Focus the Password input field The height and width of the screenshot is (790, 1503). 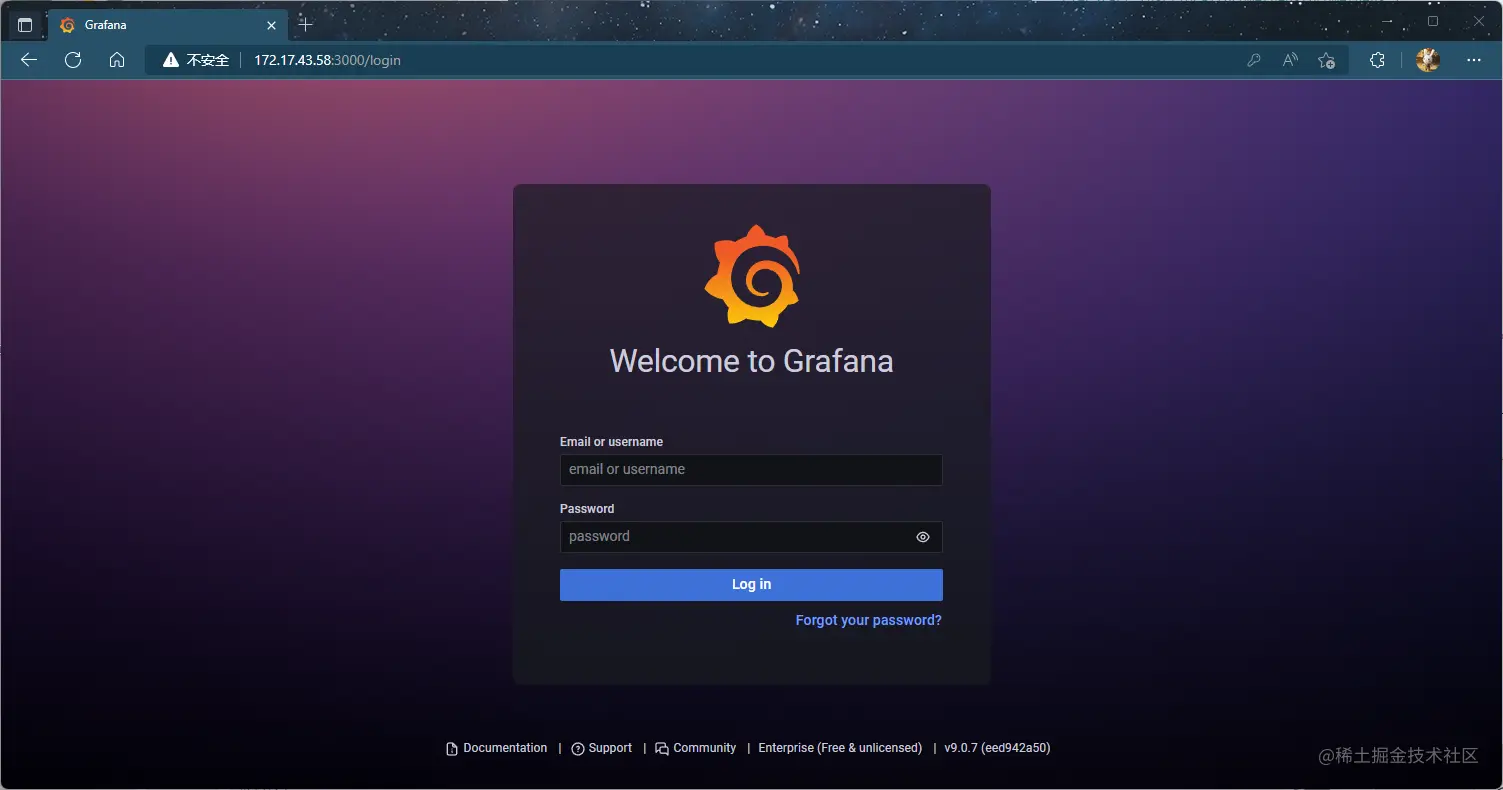pyautogui.click(x=751, y=537)
